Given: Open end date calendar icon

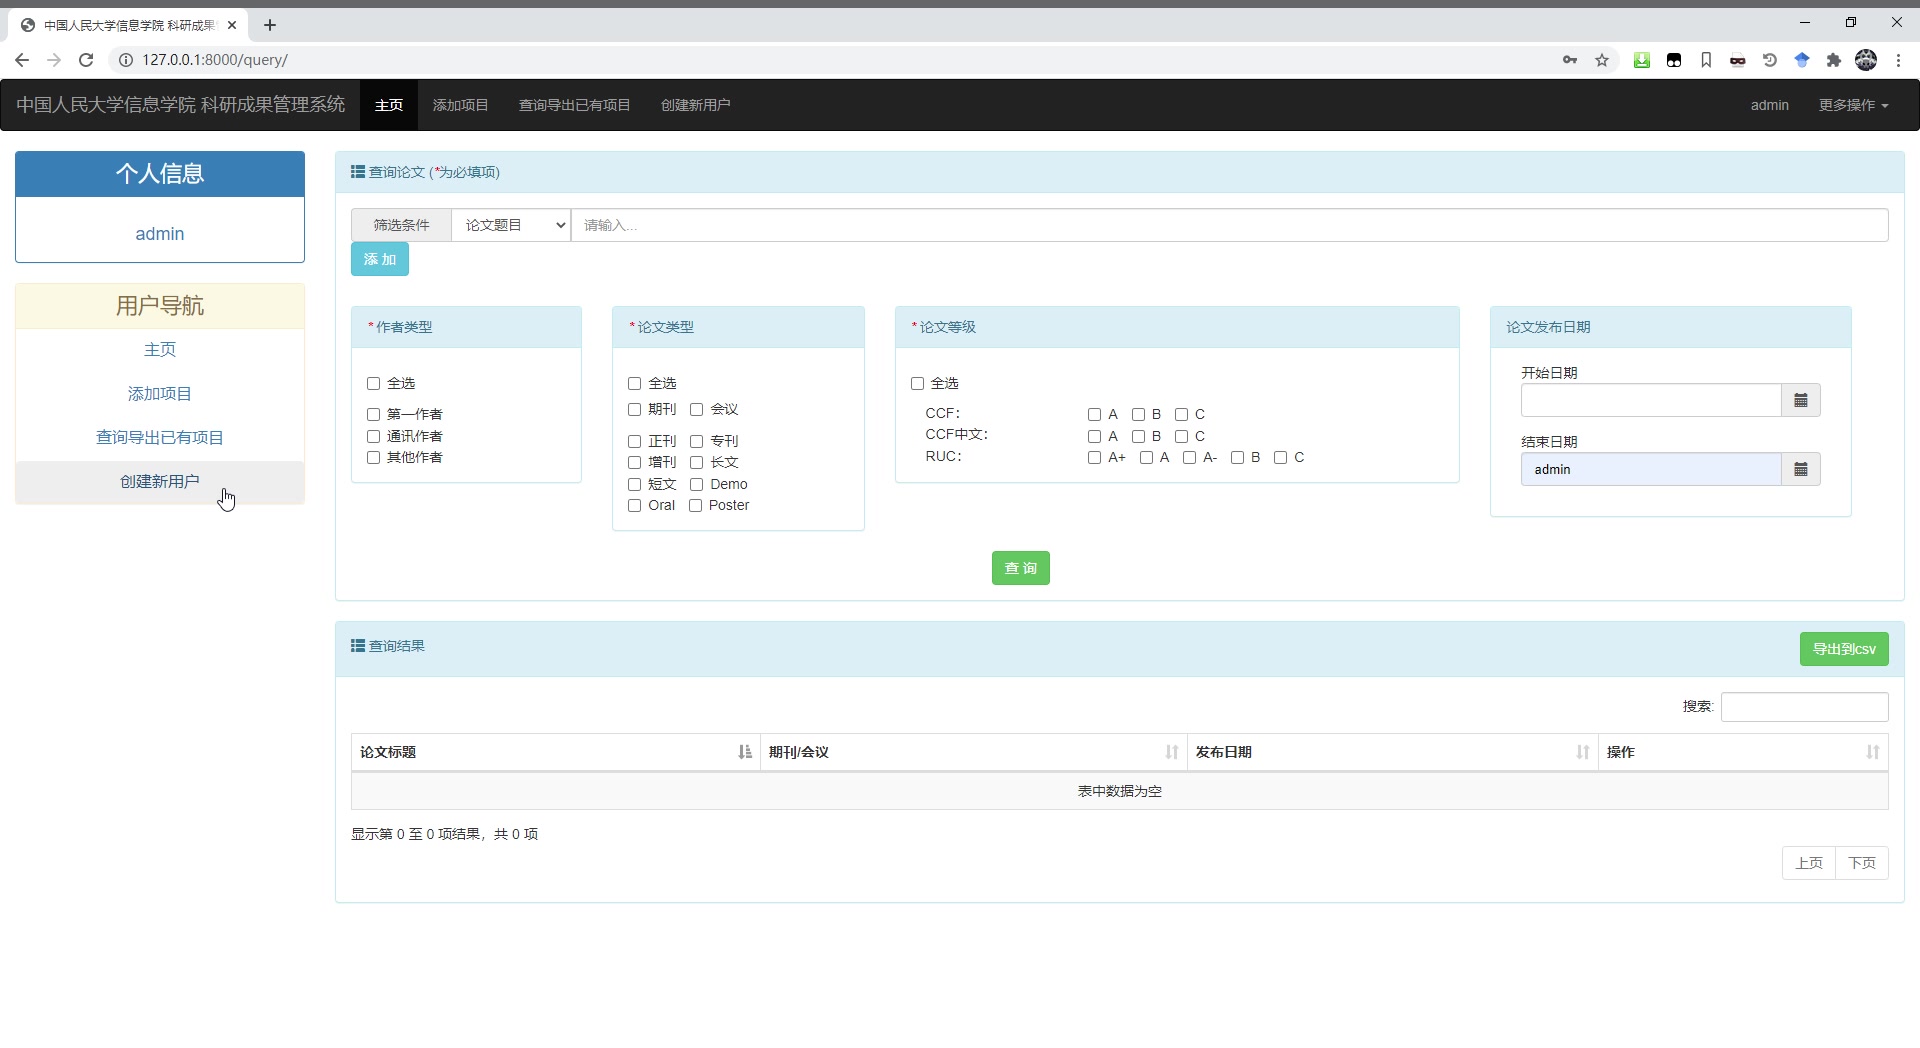Looking at the screenshot, I should [x=1801, y=469].
